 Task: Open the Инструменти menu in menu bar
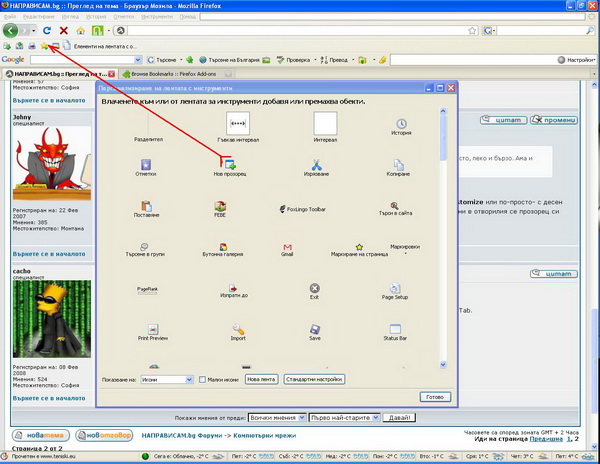[x=157, y=17]
